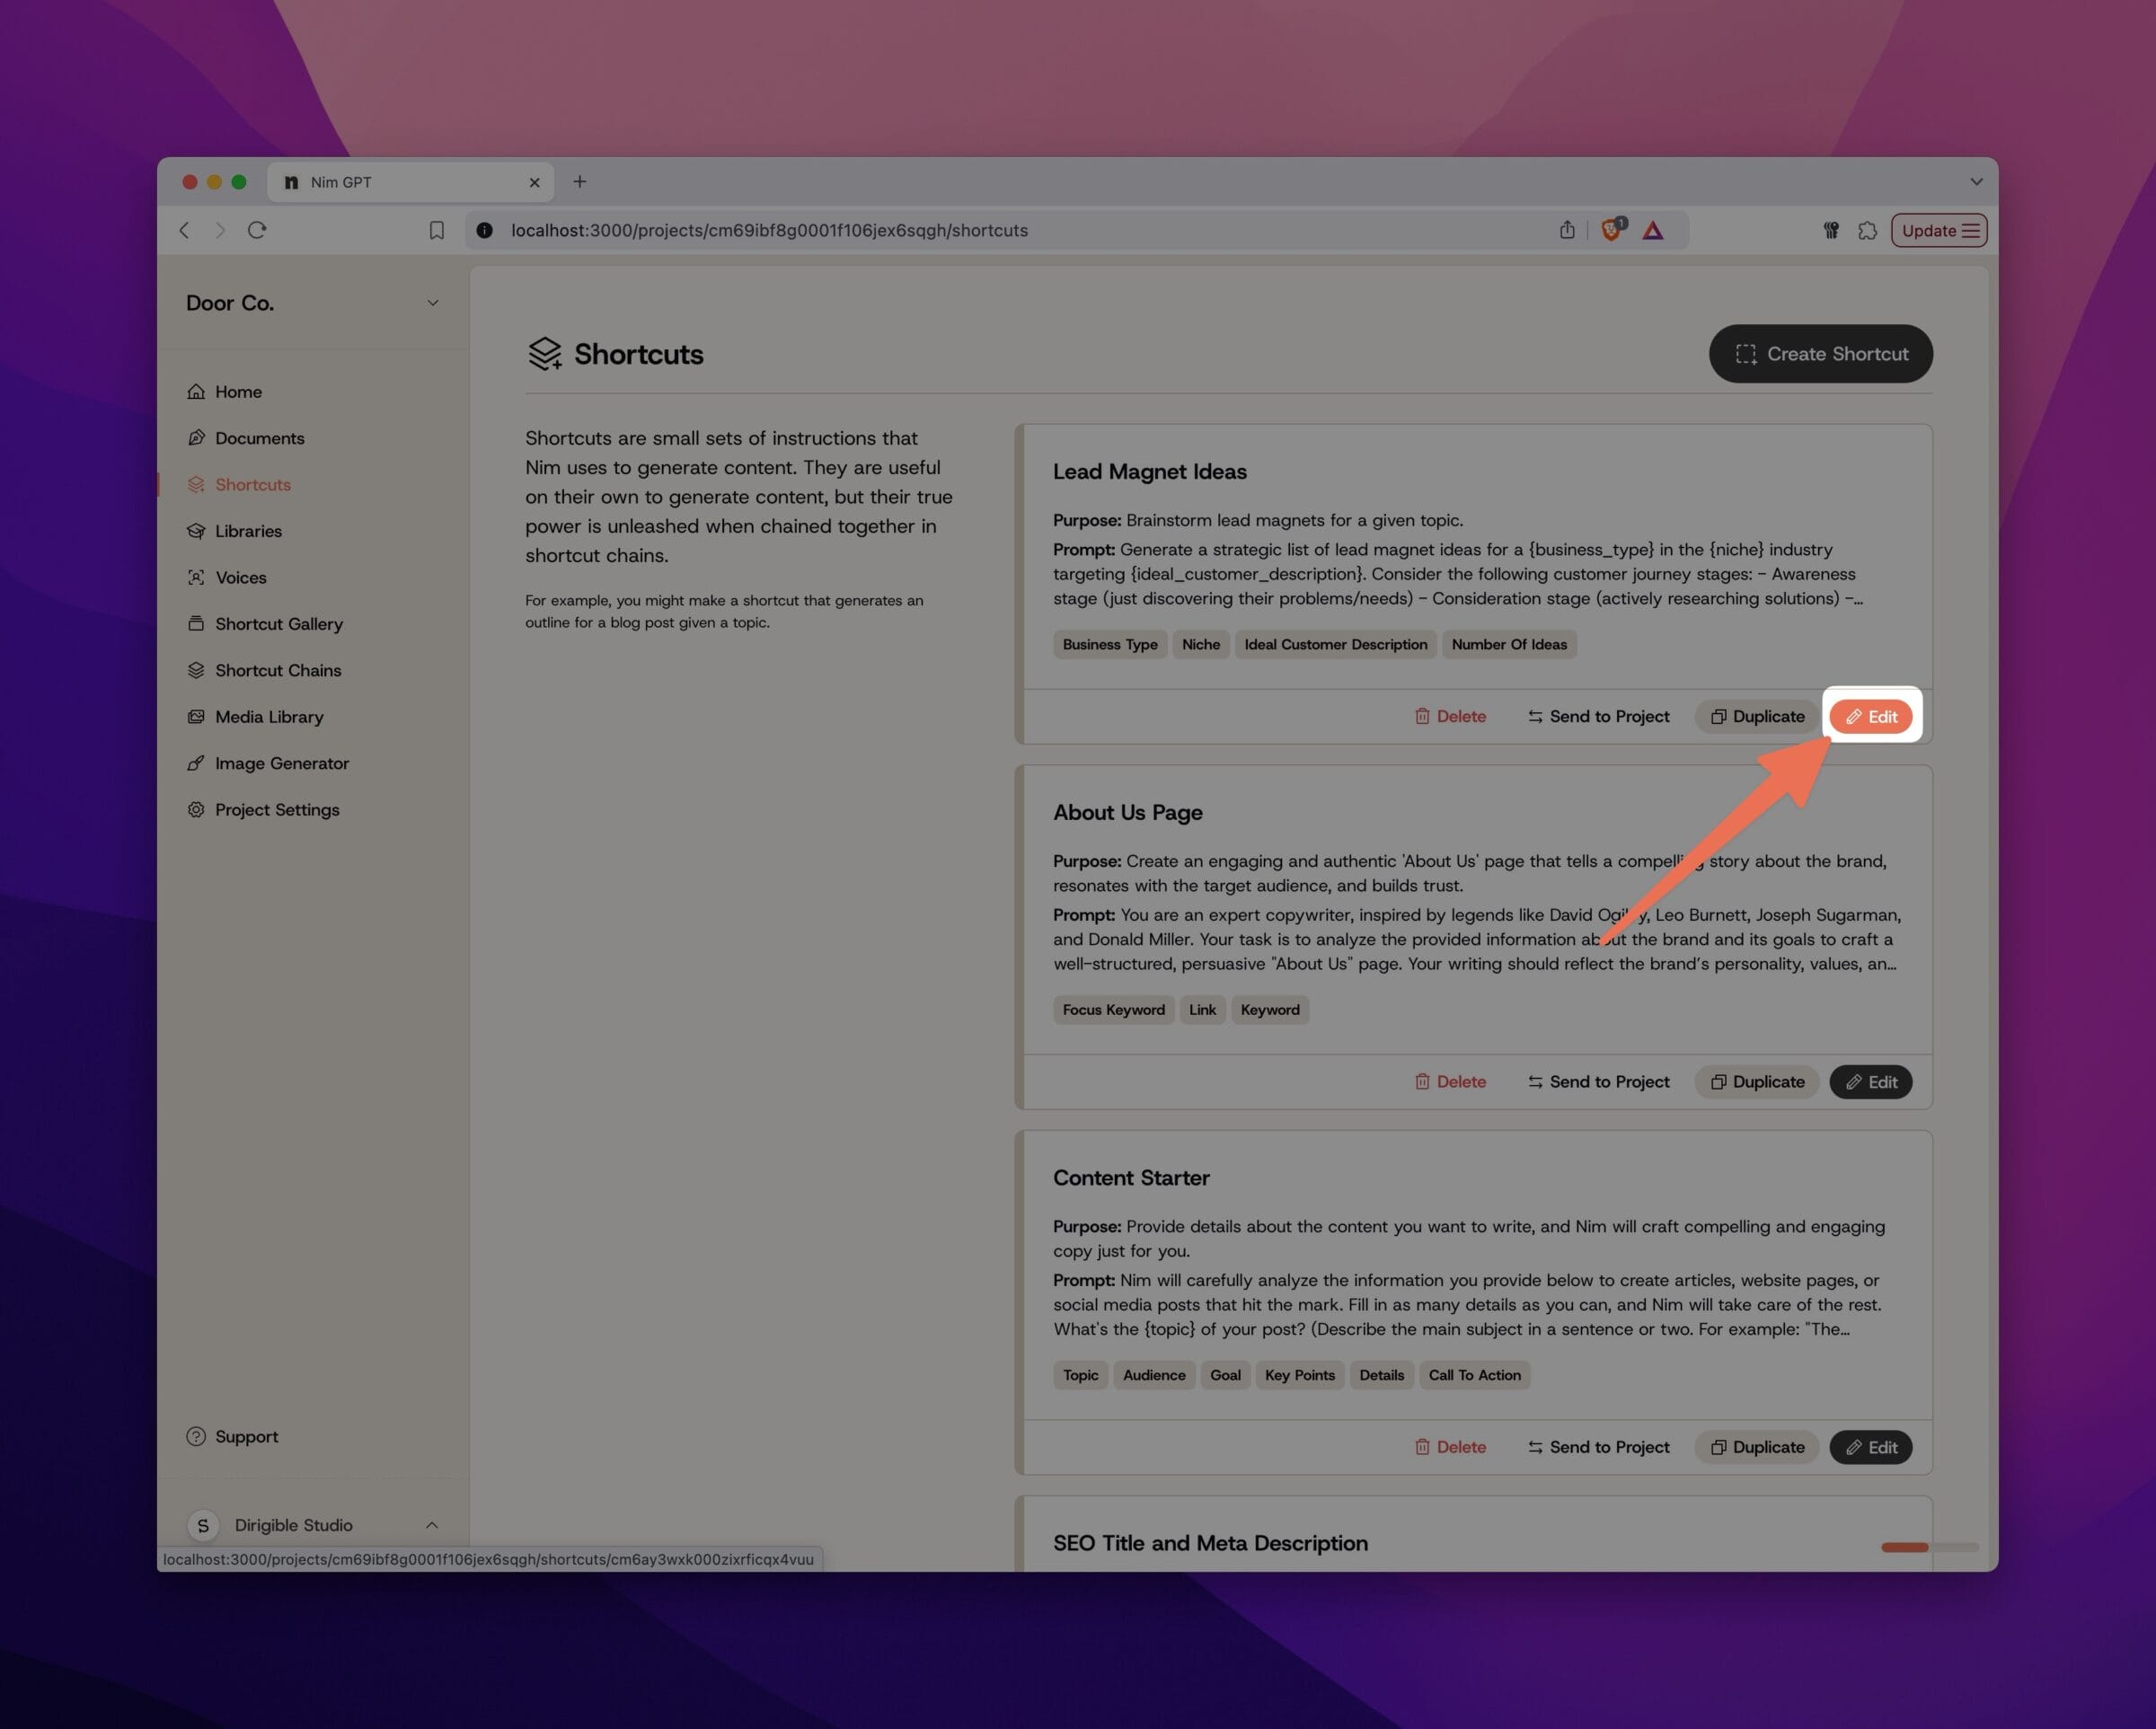The image size is (2156, 1729).
Task: Select Shortcut Chains in sidebar menu
Action: [277, 668]
